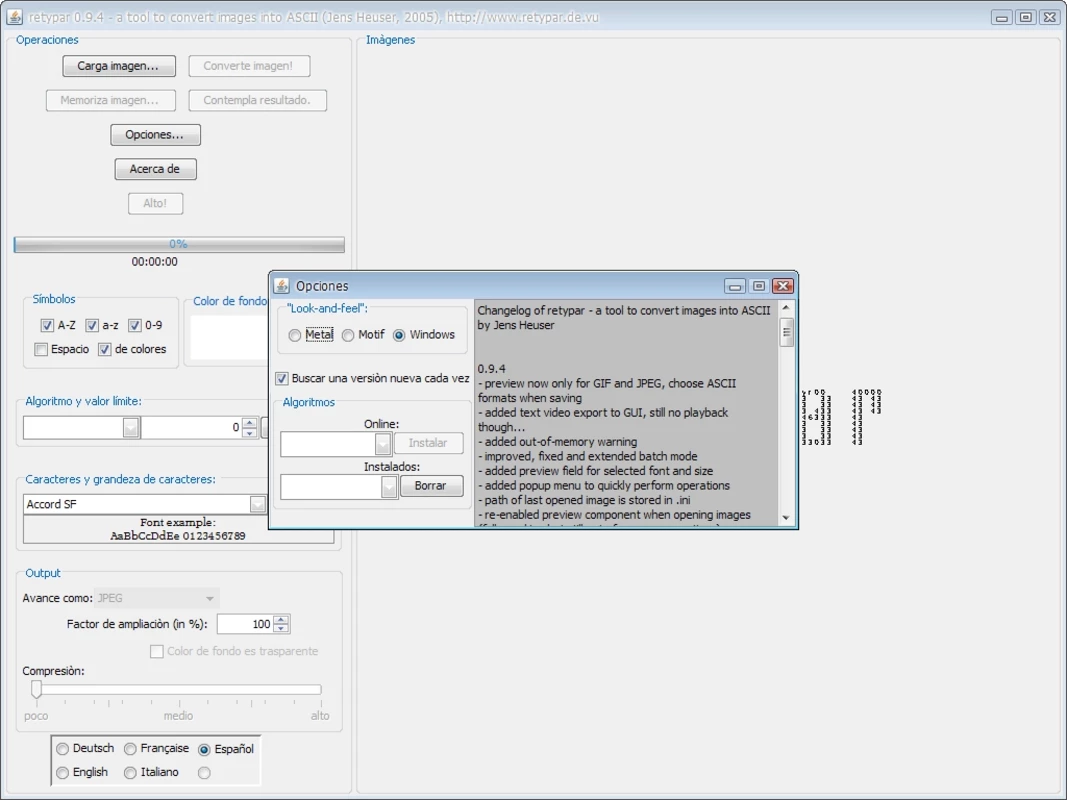Expand the Instalados algorithms dropdown
Screen dimensions: 1067x800
[x=389, y=486]
